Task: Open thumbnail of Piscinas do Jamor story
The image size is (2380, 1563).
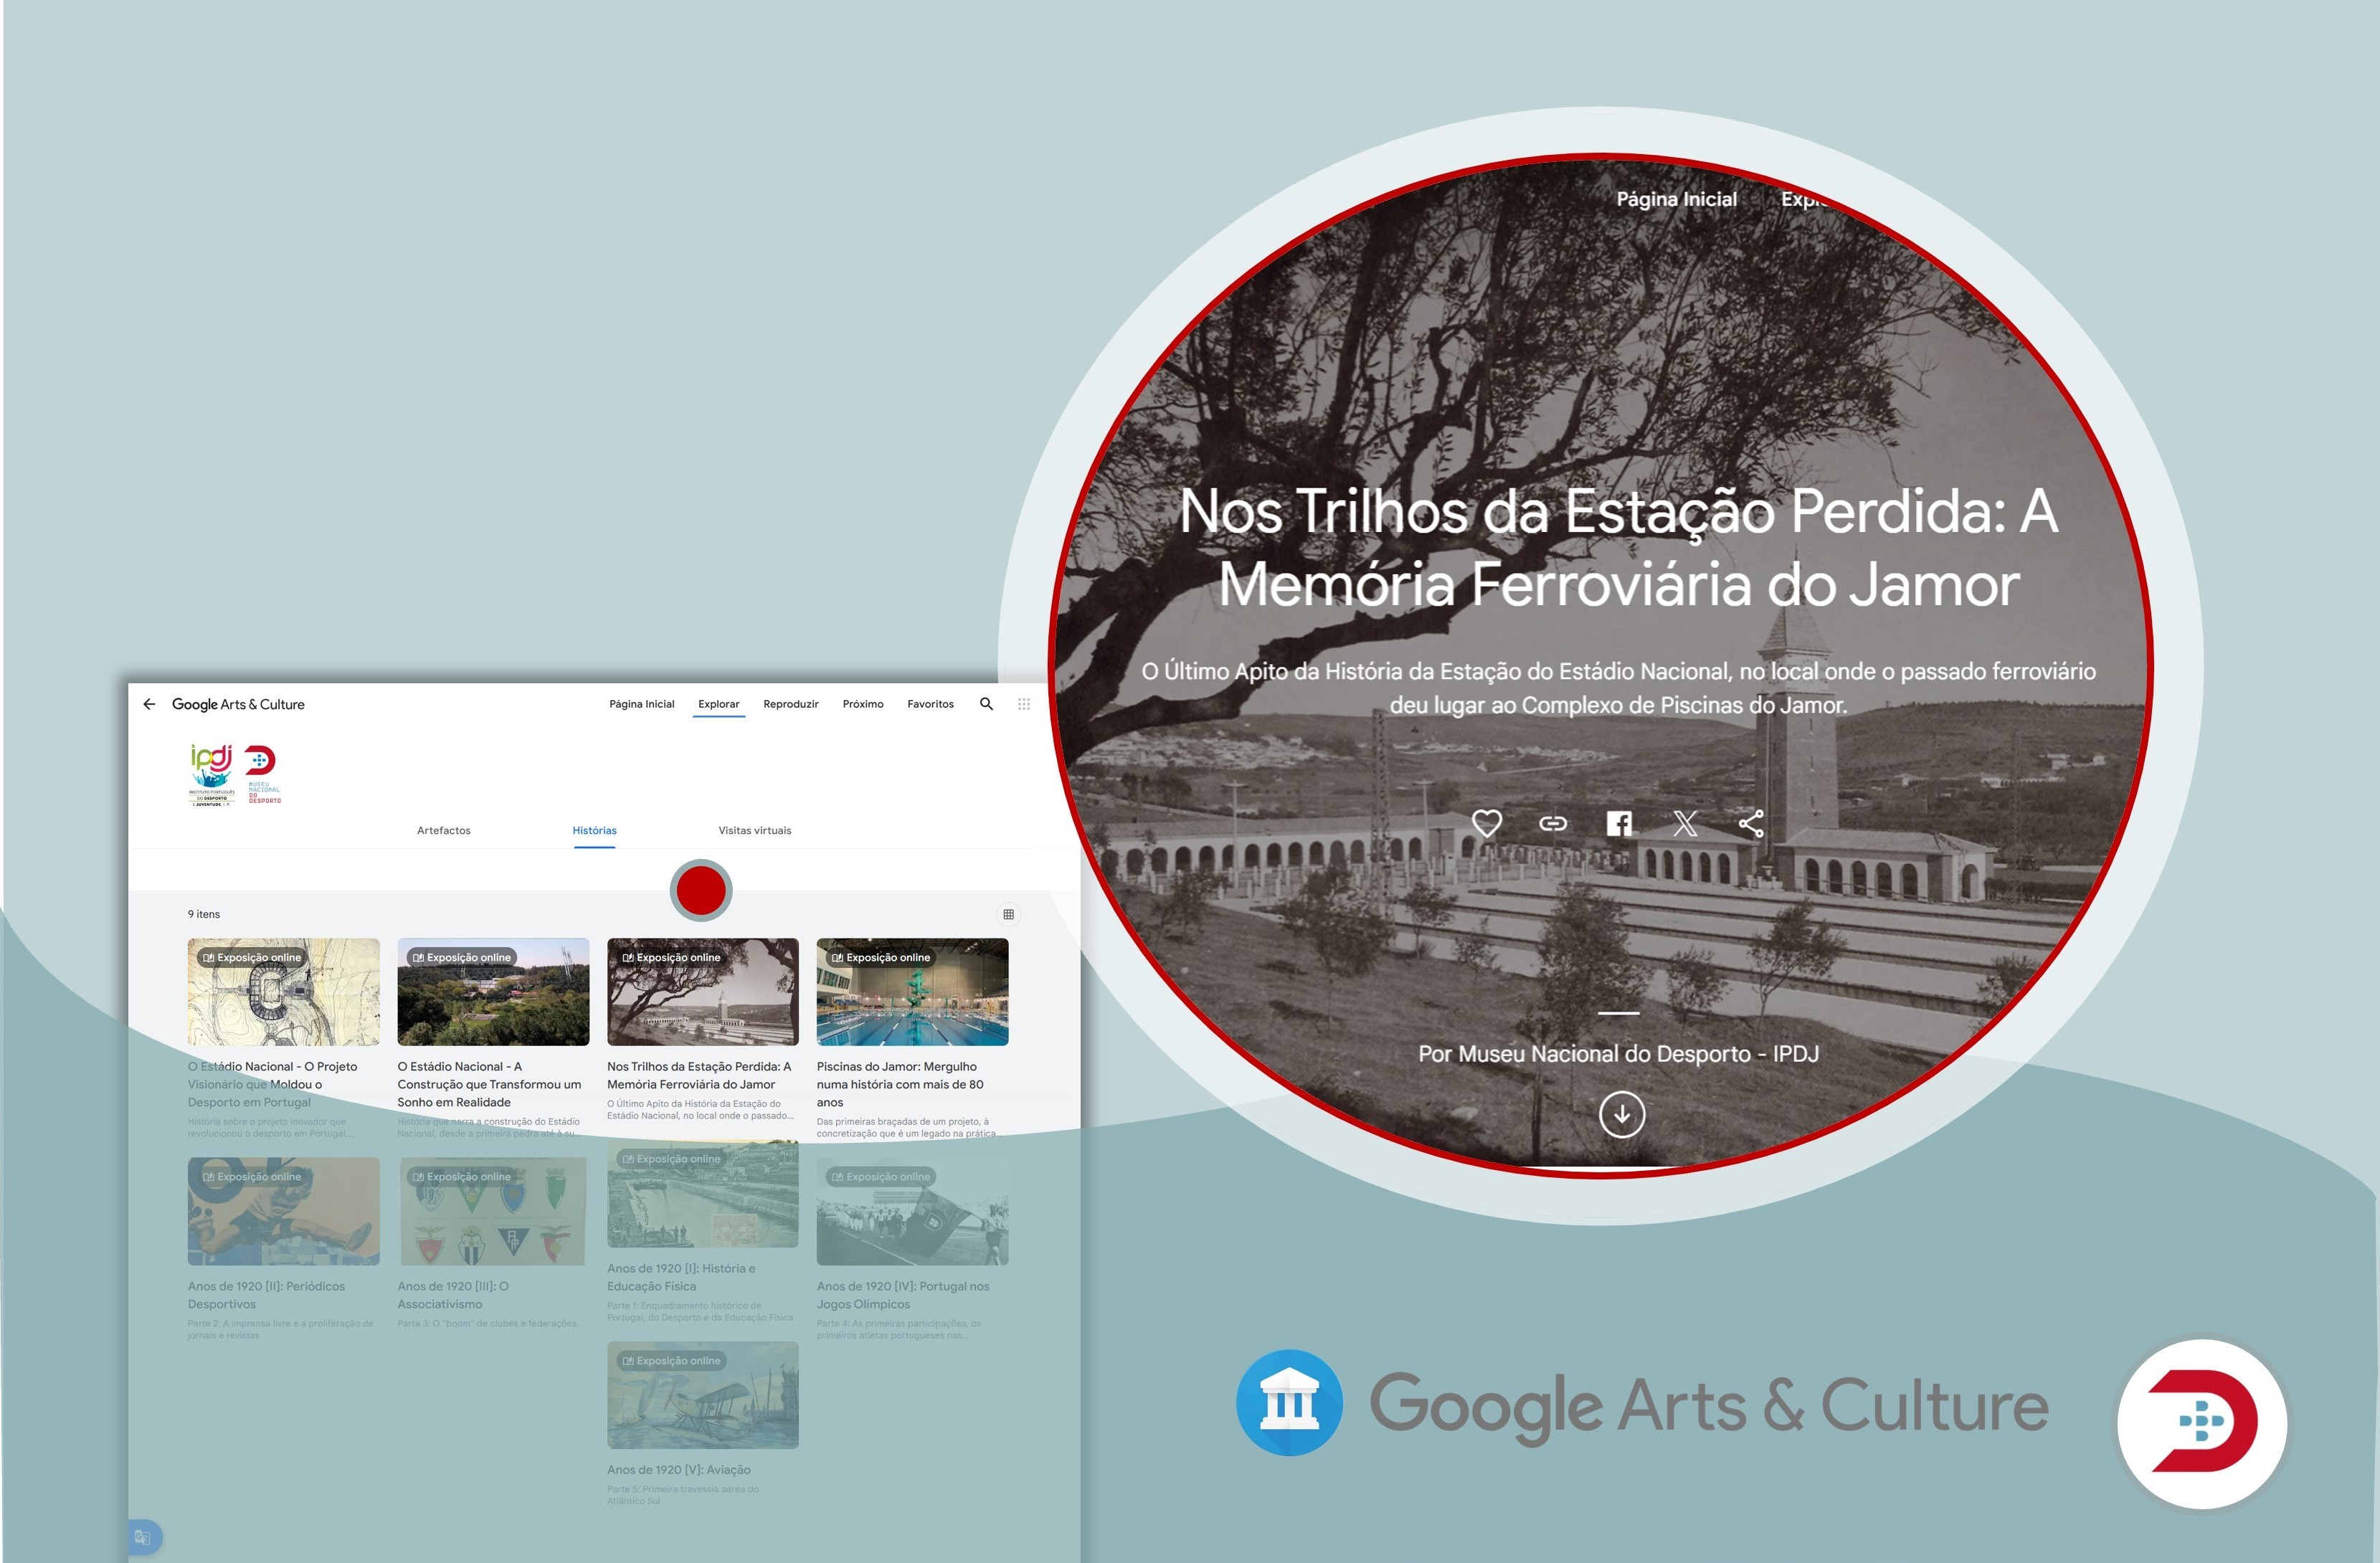Action: click(x=913, y=992)
